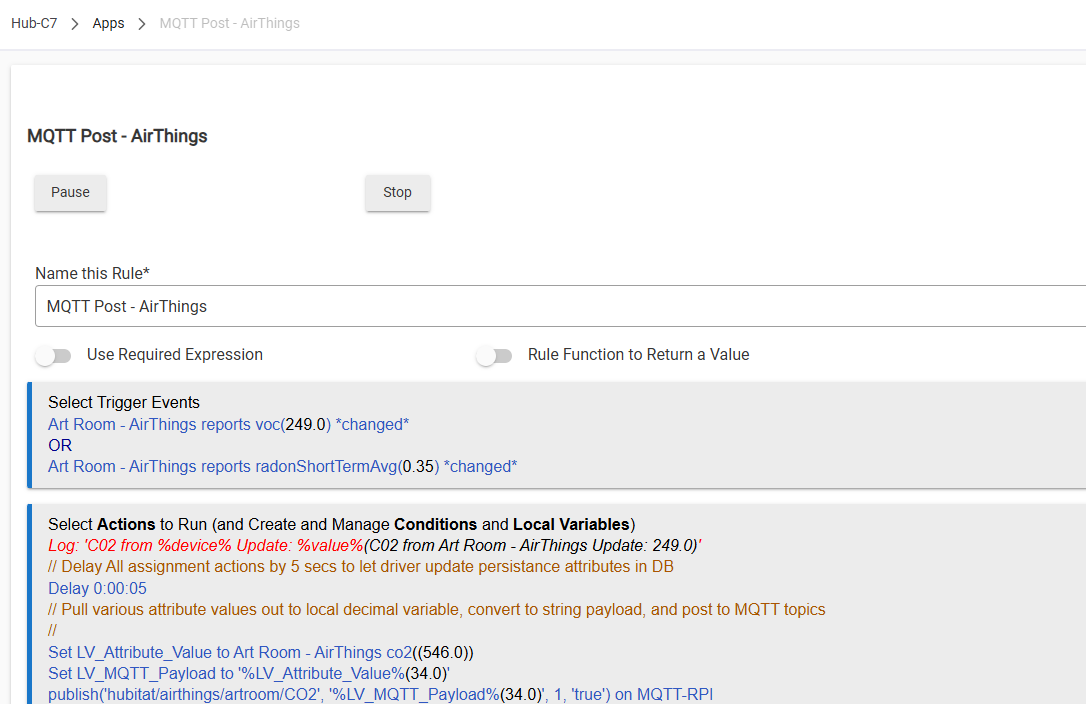Go to Apps breadcrumb
Viewport: 1086px width, 704px height.
(x=108, y=24)
